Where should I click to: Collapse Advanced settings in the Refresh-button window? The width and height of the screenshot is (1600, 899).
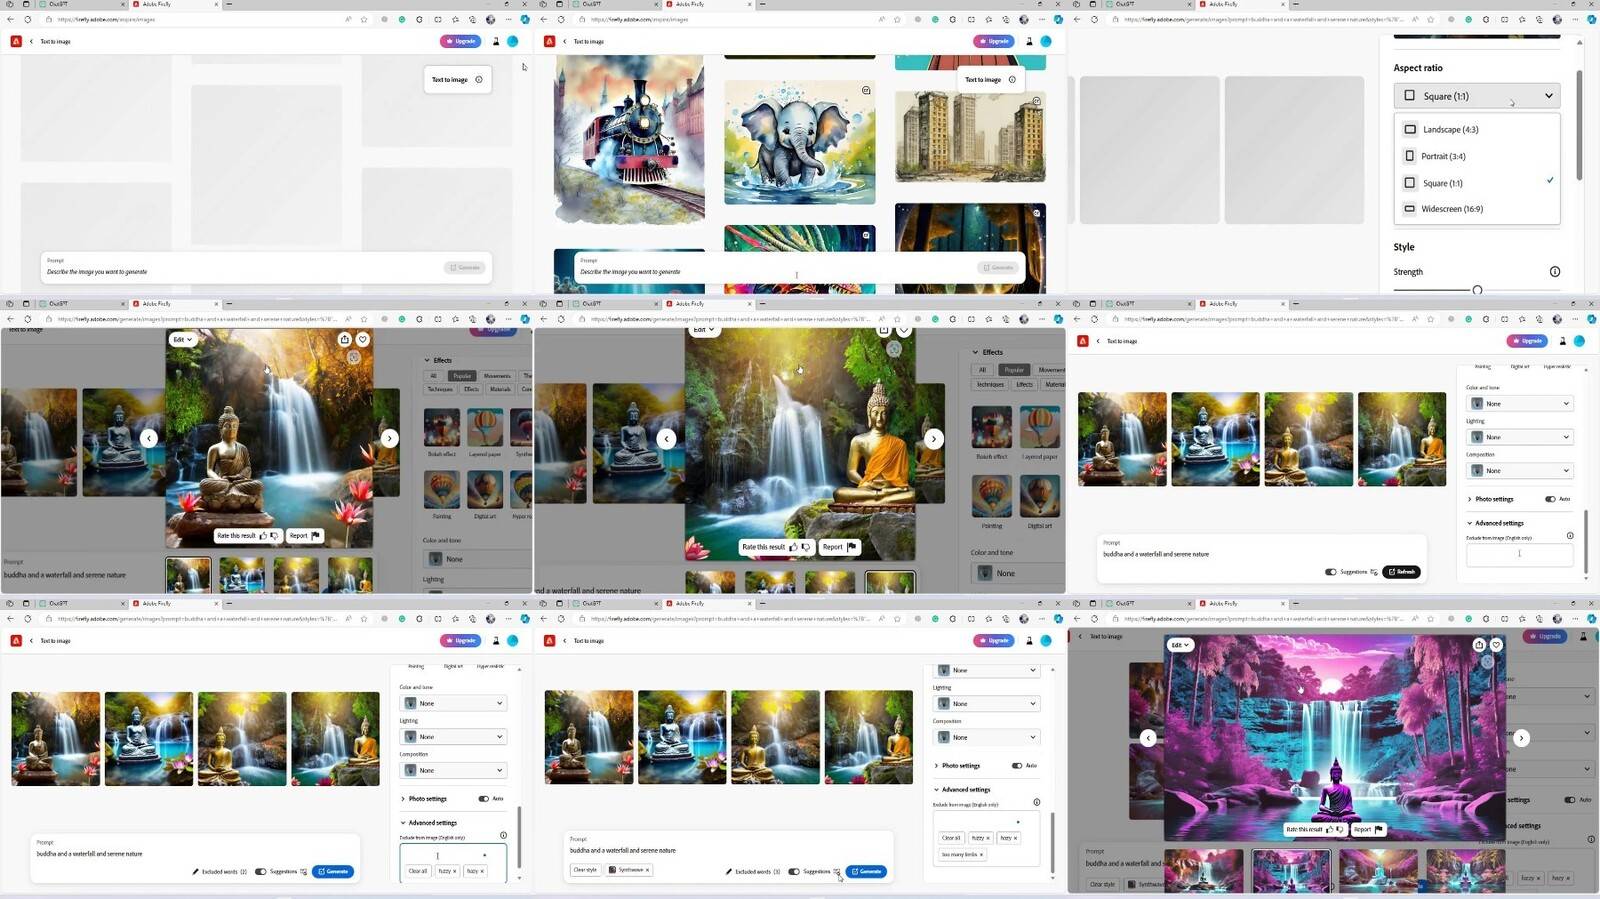[1470, 523]
